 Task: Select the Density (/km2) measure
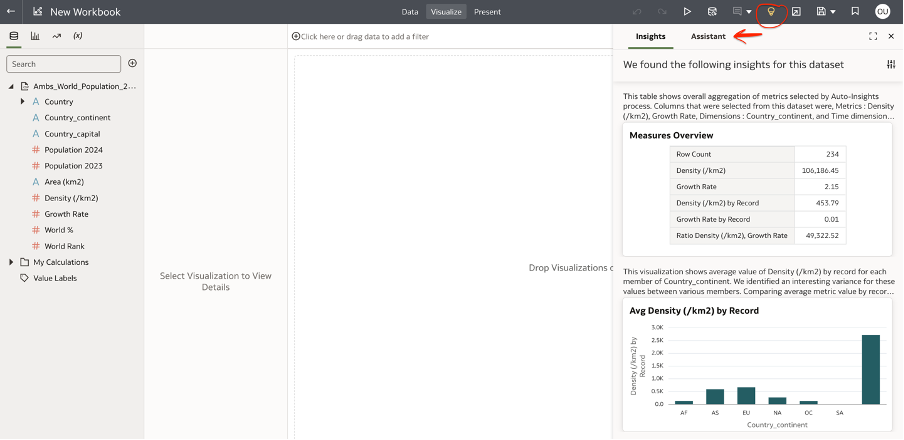click(71, 198)
